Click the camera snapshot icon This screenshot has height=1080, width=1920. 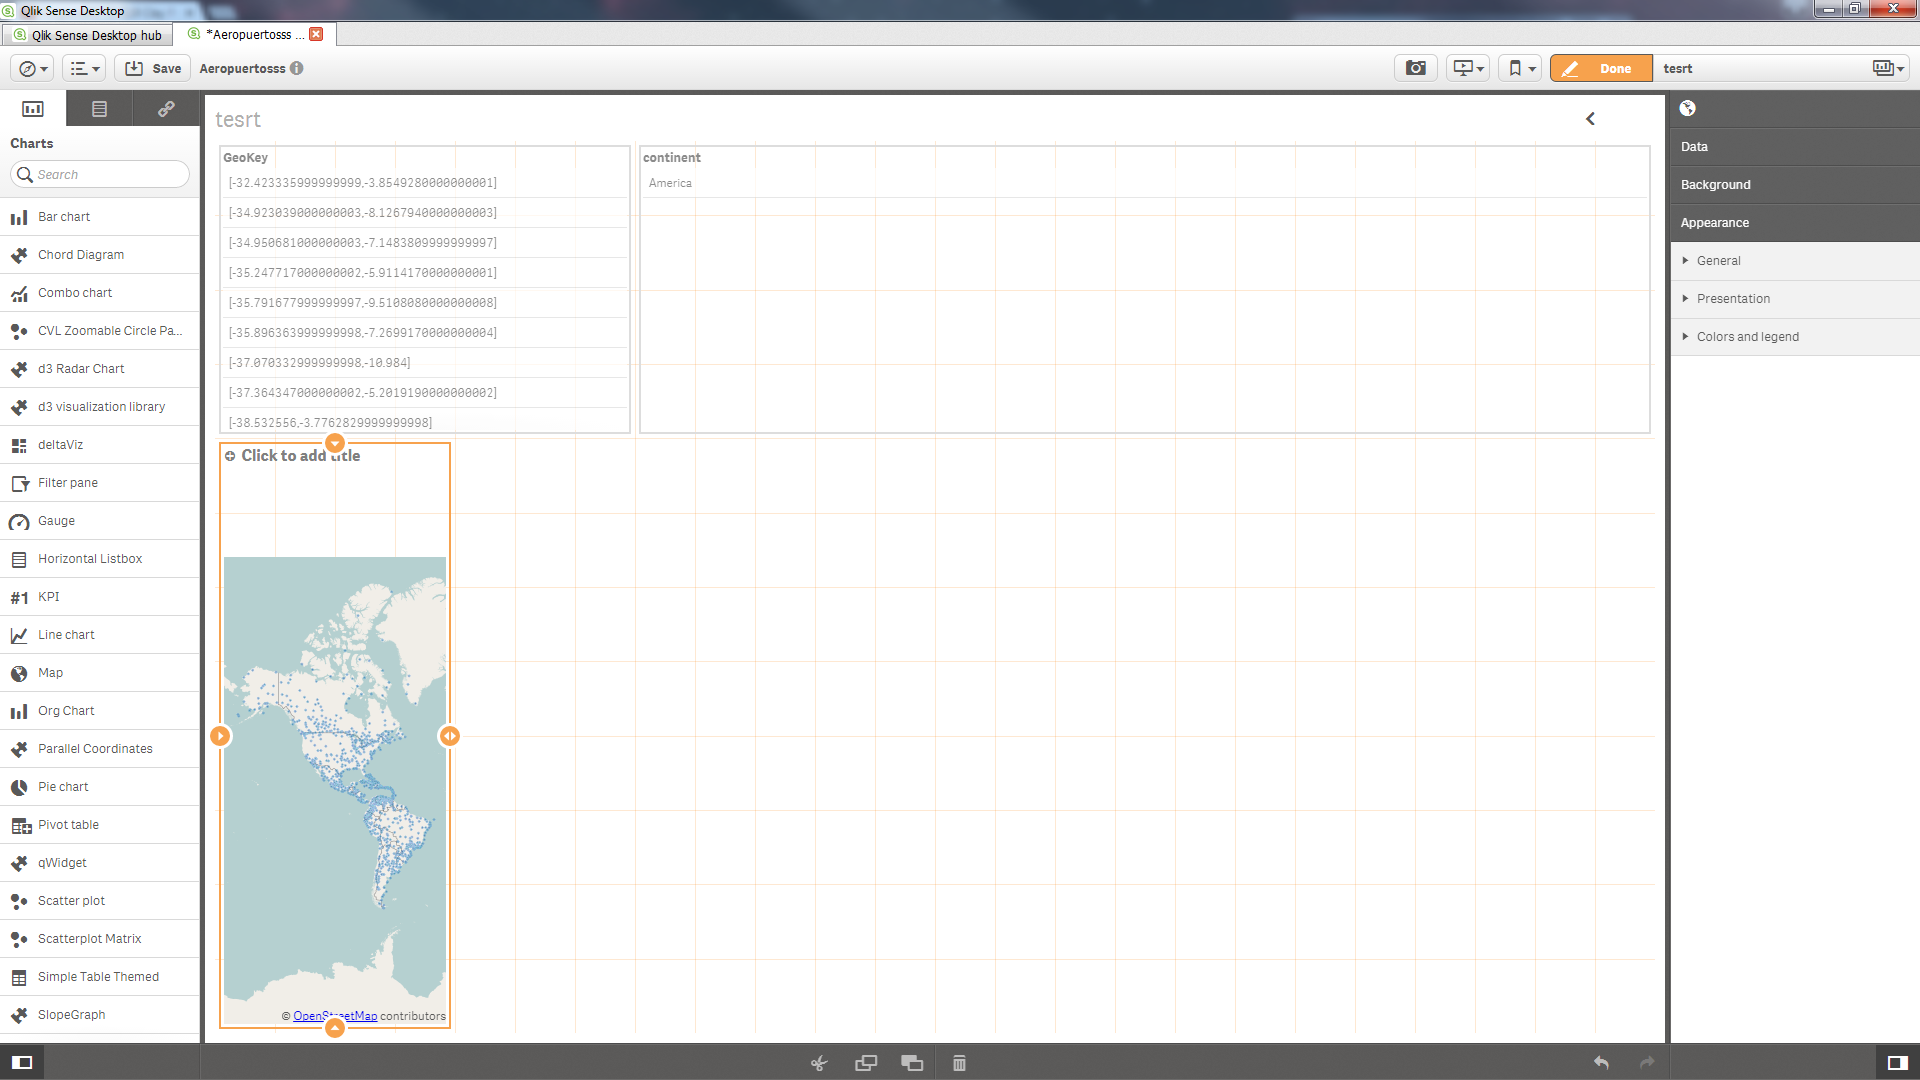click(x=1415, y=69)
